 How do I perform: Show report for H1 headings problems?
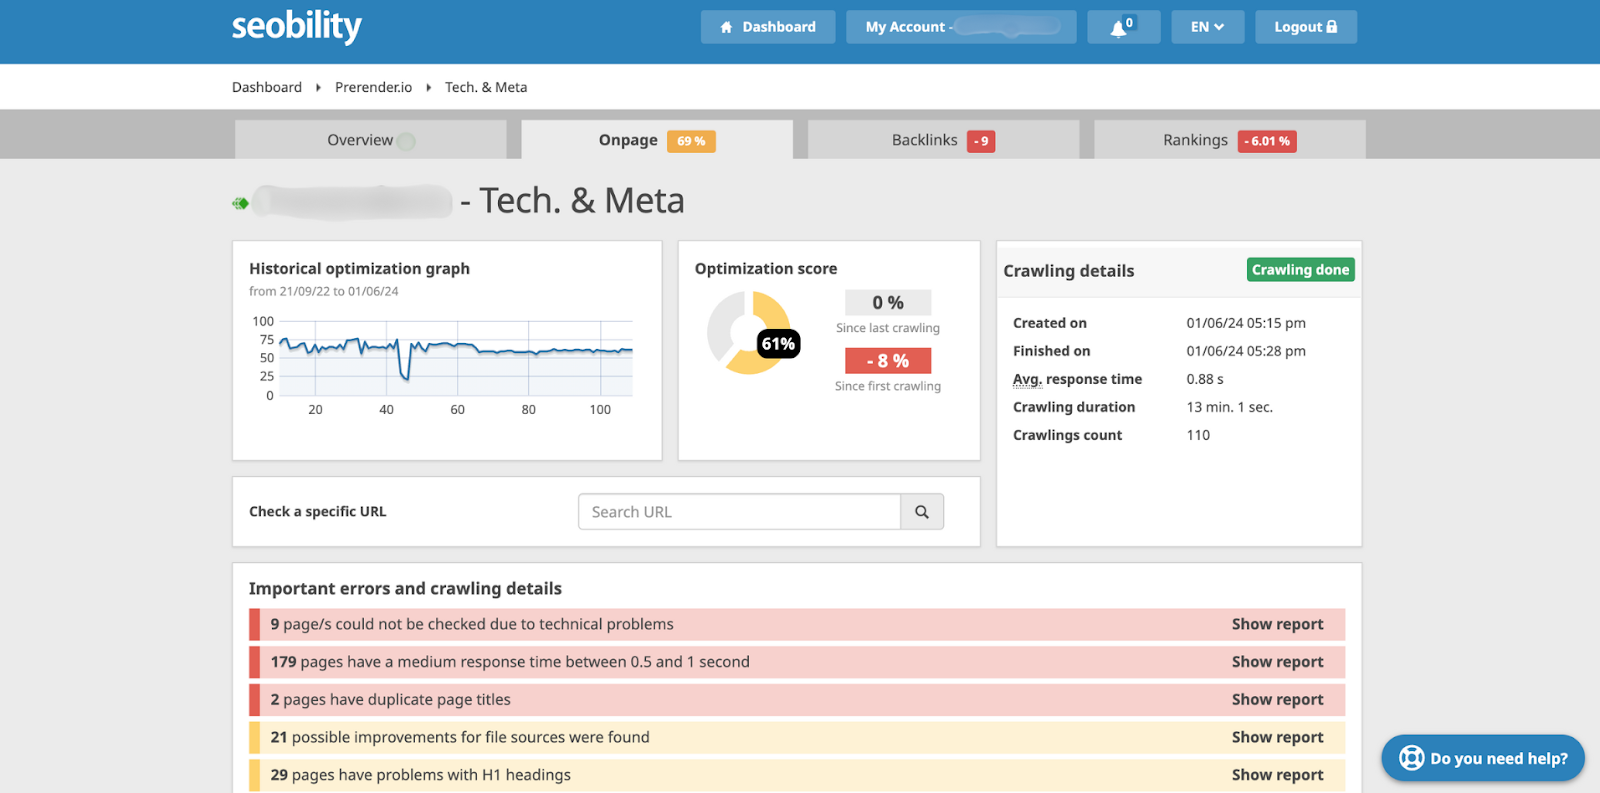[x=1277, y=775]
